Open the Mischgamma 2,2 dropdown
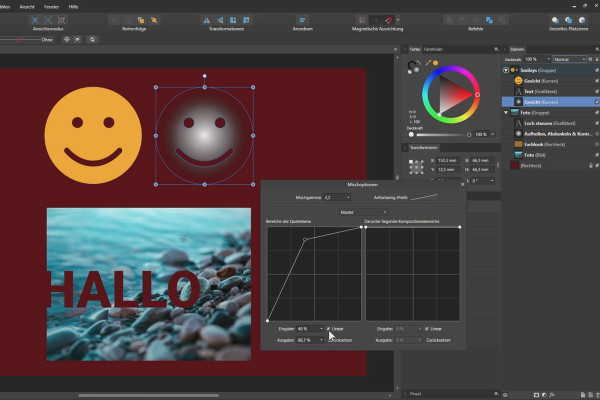Image resolution: width=600 pixels, height=400 pixels. (x=337, y=198)
